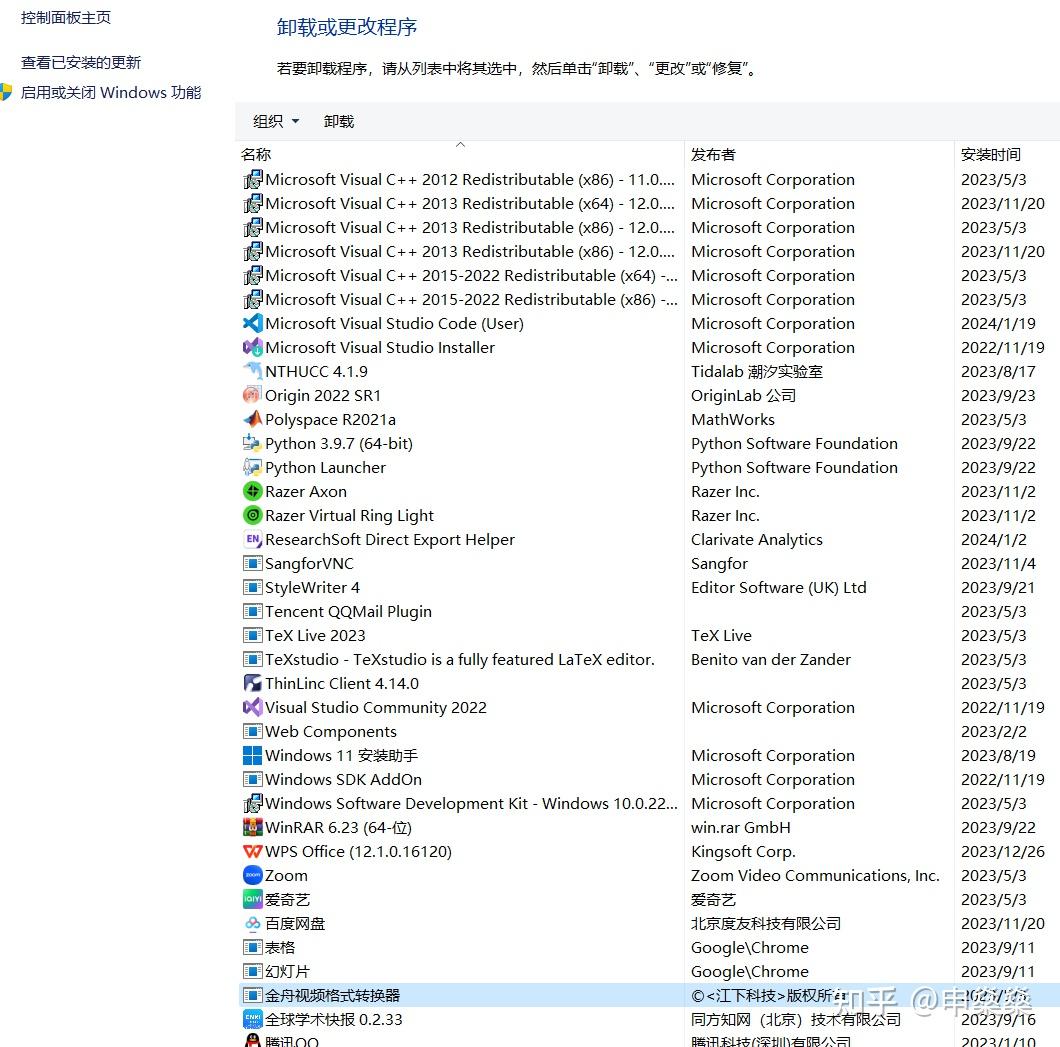
Task: Click the 腾讯QQ icon
Action: click(252, 1040)
